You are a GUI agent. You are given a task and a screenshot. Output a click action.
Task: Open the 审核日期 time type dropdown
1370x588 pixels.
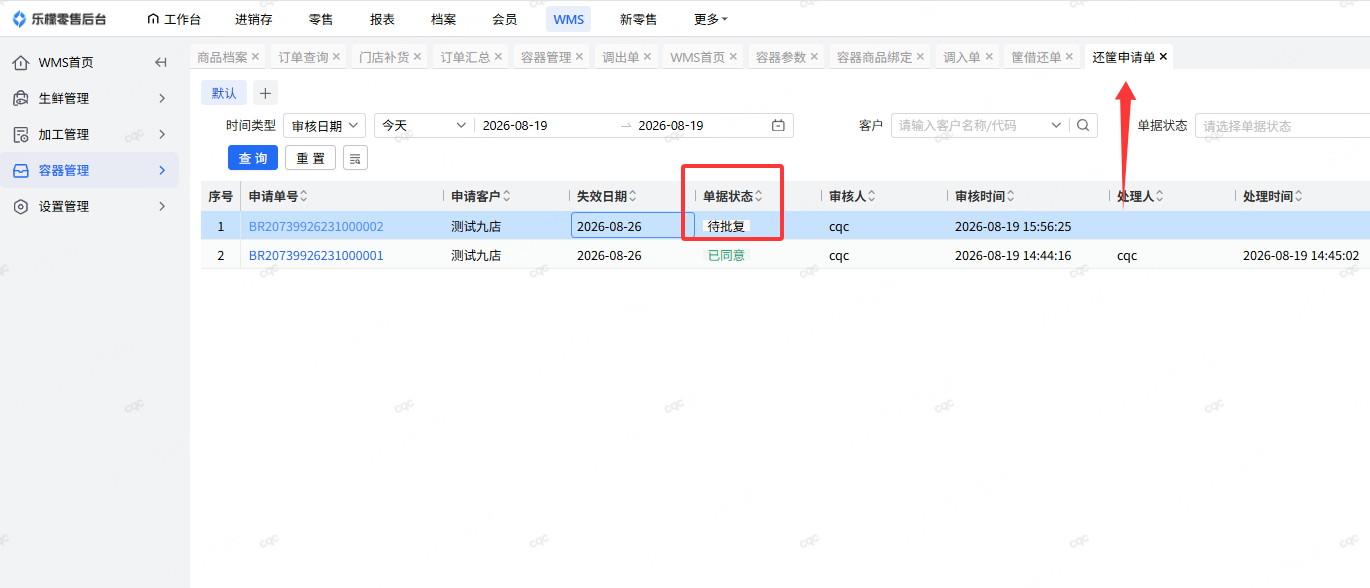pyautogui.click(x=325, y=126)
